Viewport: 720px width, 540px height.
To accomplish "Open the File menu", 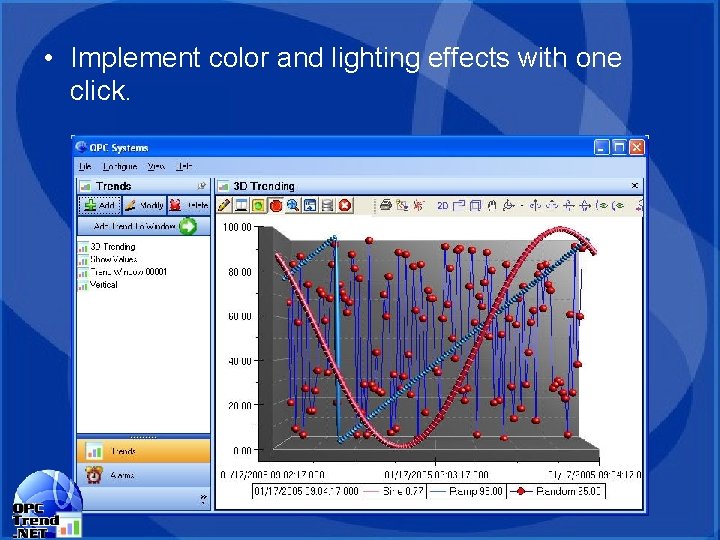I will coord(85,166).
